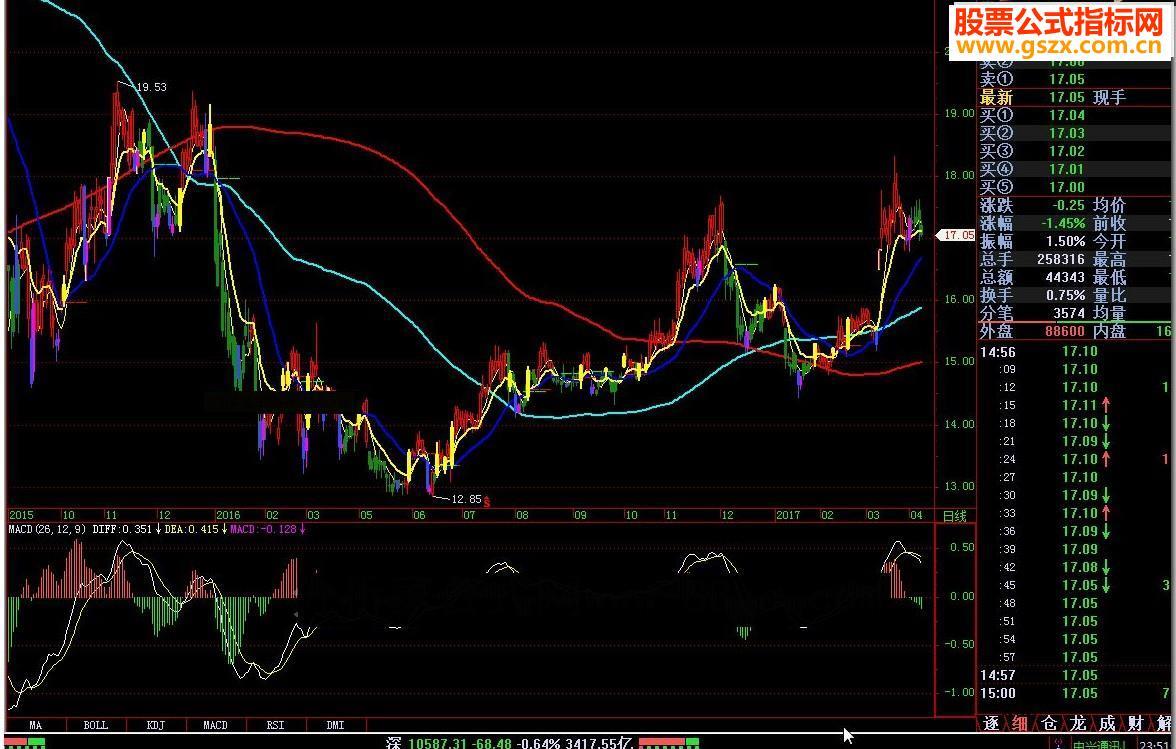Select the 细 detail tab
The image size is (1176, 749).
1019,724
